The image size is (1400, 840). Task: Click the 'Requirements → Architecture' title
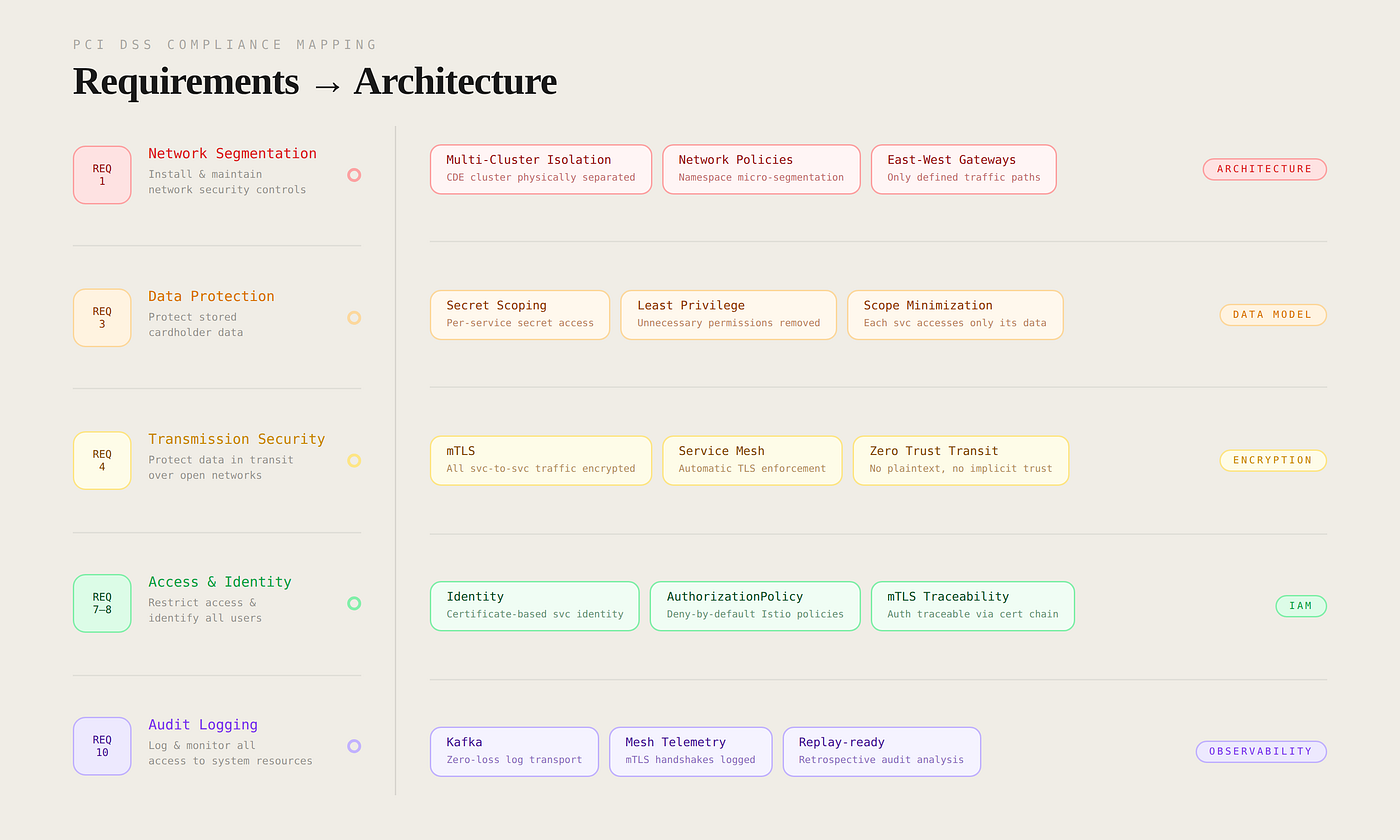coord(315,81)
